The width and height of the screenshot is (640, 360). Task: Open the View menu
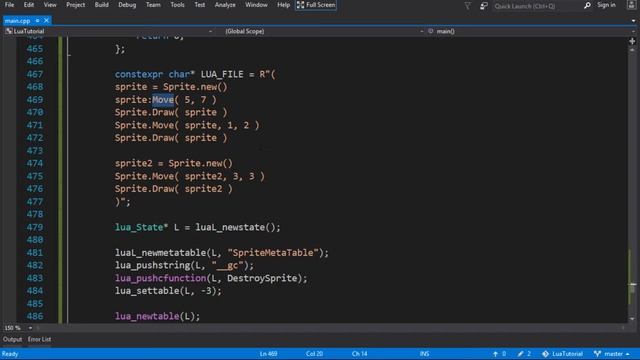click(50, 5)
